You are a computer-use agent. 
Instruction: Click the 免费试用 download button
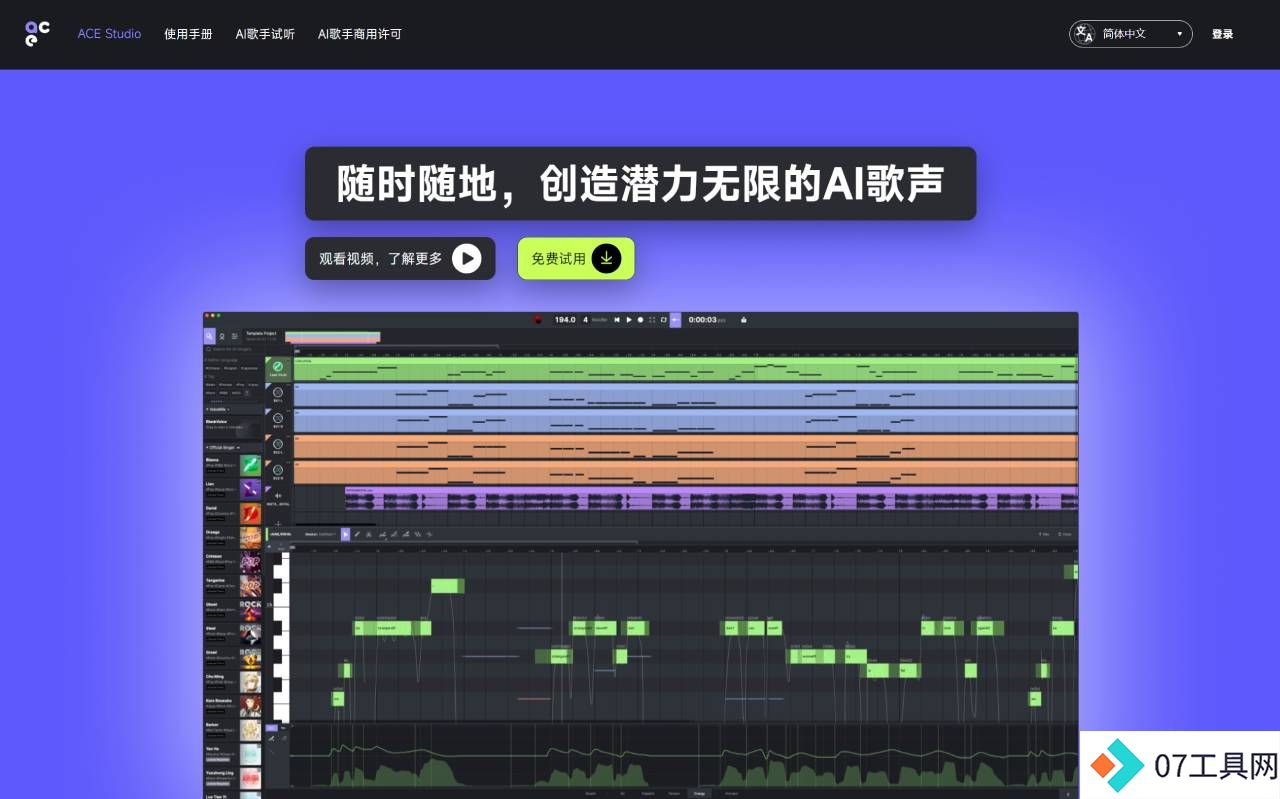576,258
